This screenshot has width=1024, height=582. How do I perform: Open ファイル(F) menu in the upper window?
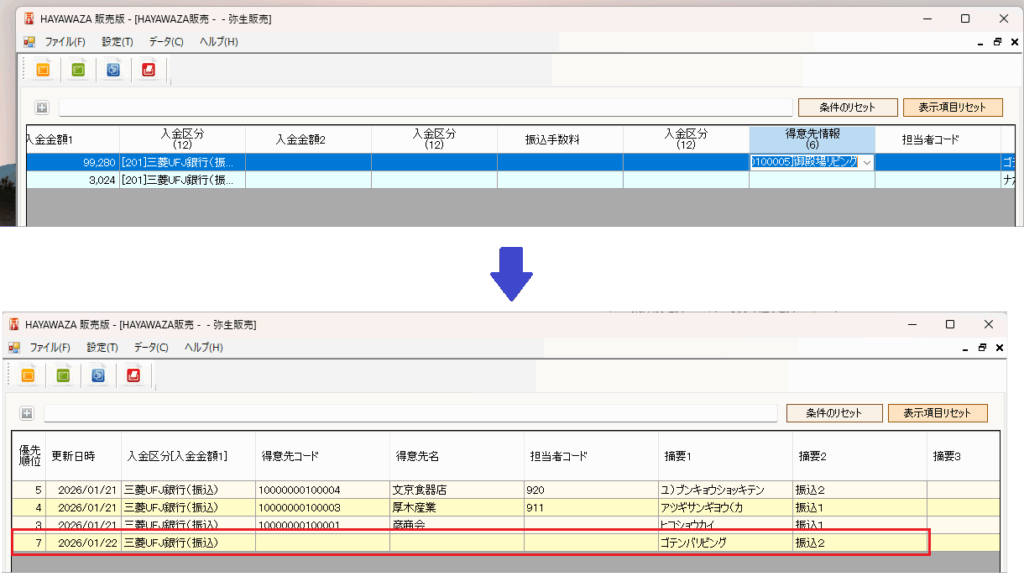65,42
